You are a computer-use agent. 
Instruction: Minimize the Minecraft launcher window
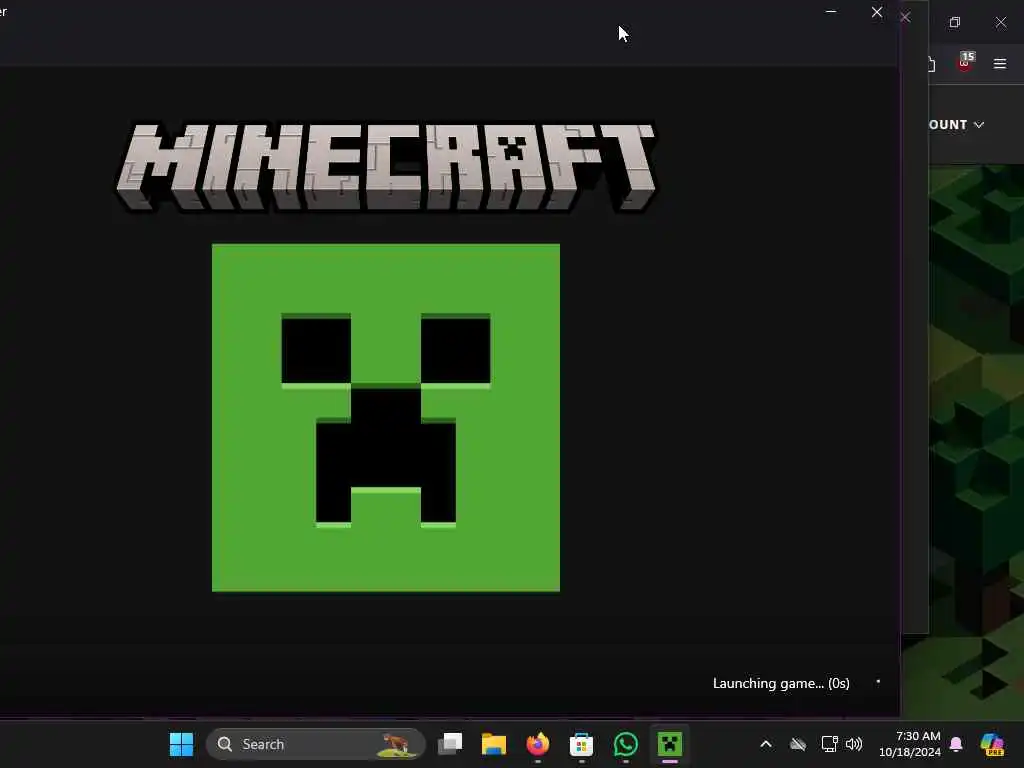[x=831, y=12]
